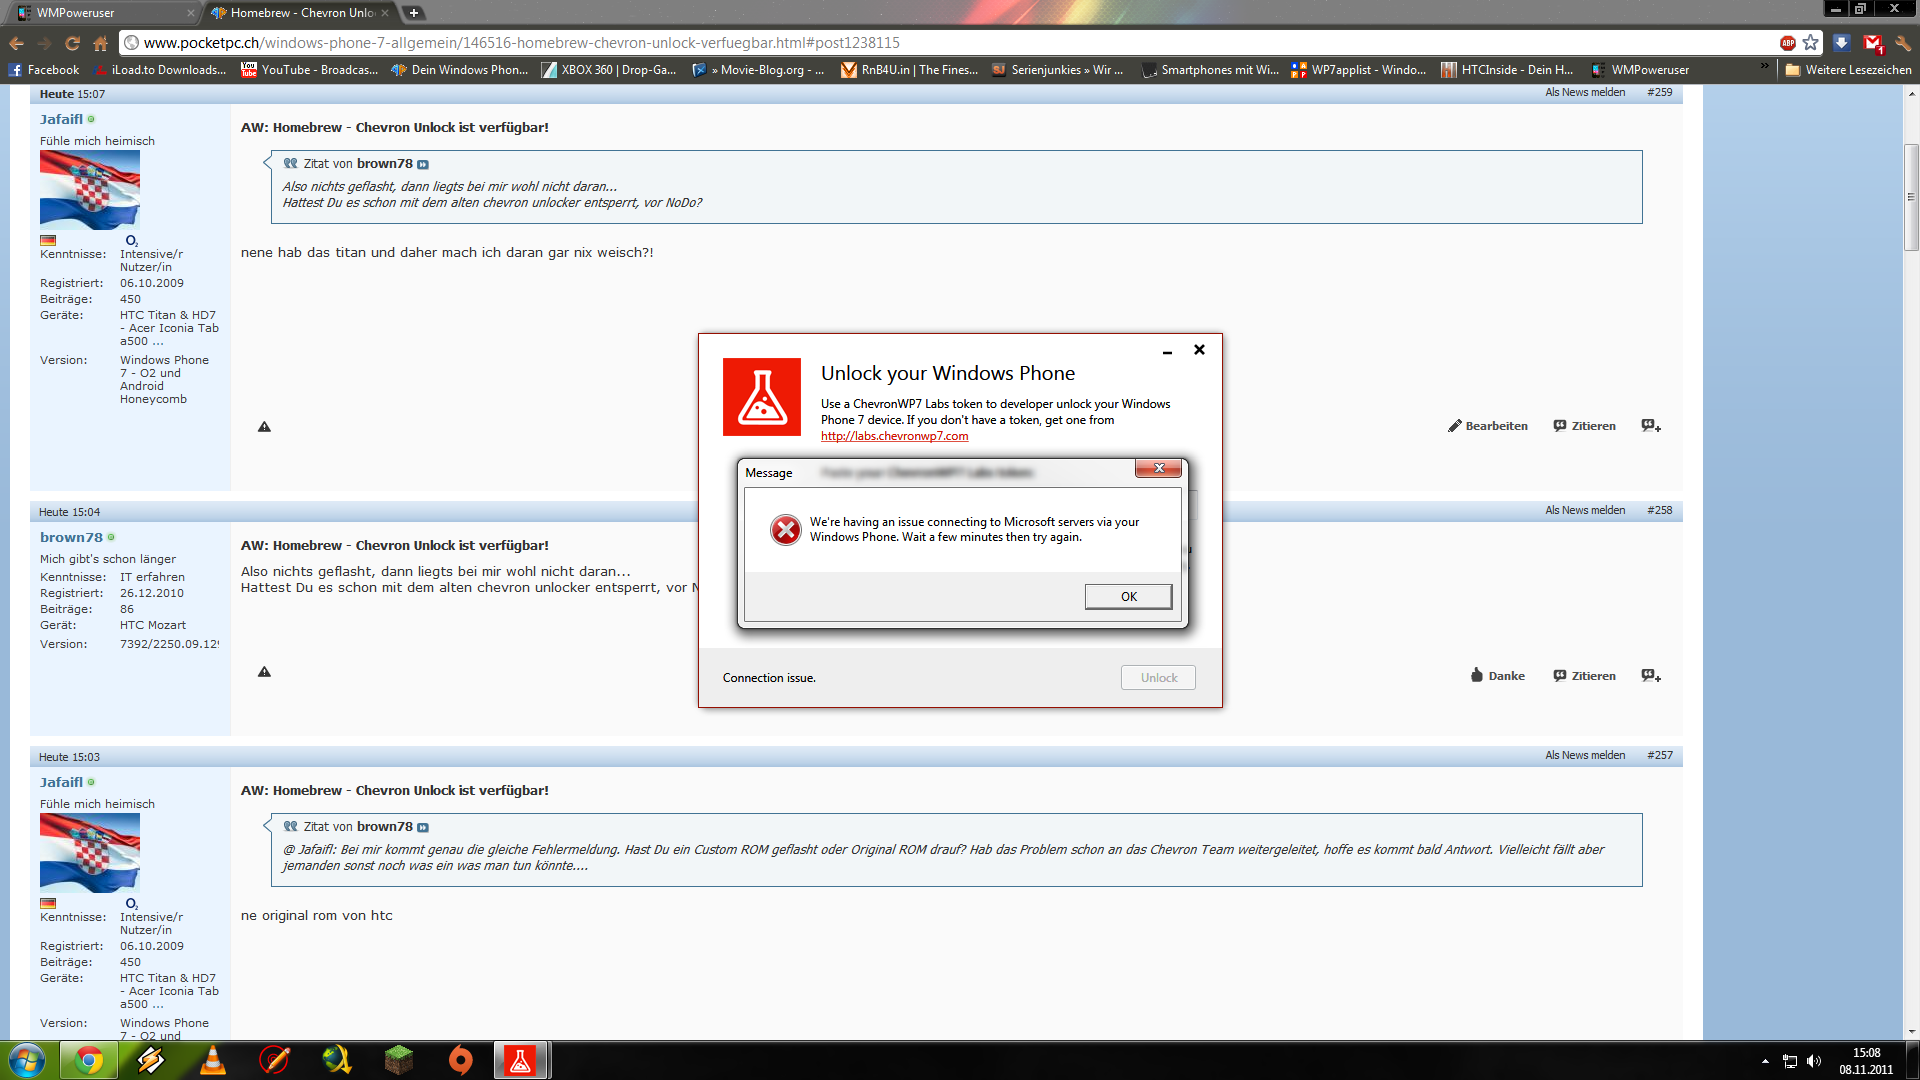
Task: Bookmark this page with the star
Action: (1810, 43)
